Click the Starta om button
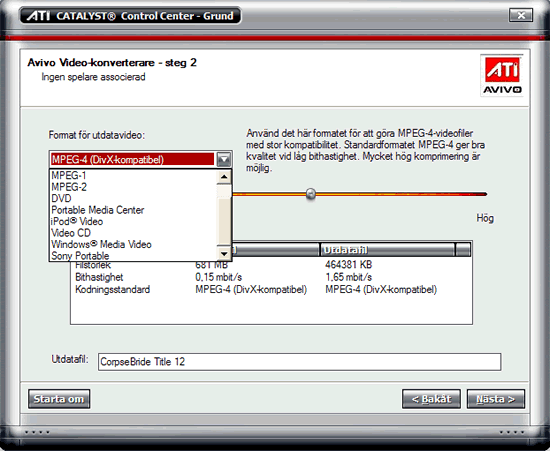550x451 pixels. pos(59,399)
